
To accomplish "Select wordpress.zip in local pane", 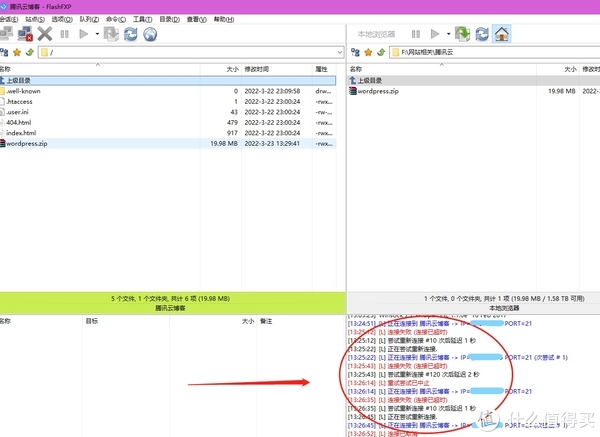I will 474,91.
